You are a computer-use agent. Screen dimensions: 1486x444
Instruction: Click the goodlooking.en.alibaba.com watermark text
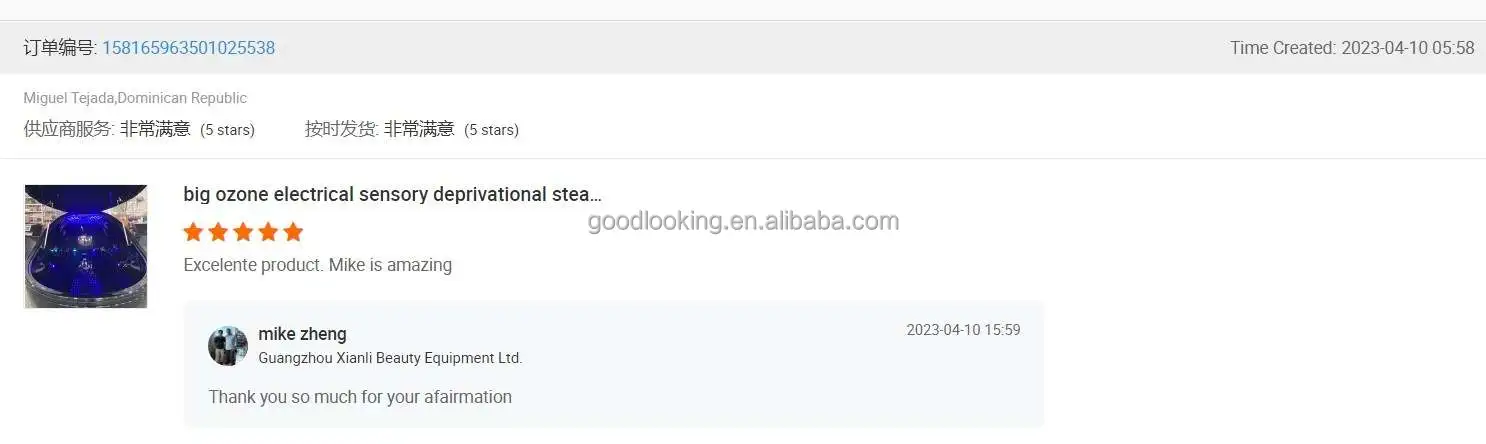pyautogui.click(x=743, y=221)
